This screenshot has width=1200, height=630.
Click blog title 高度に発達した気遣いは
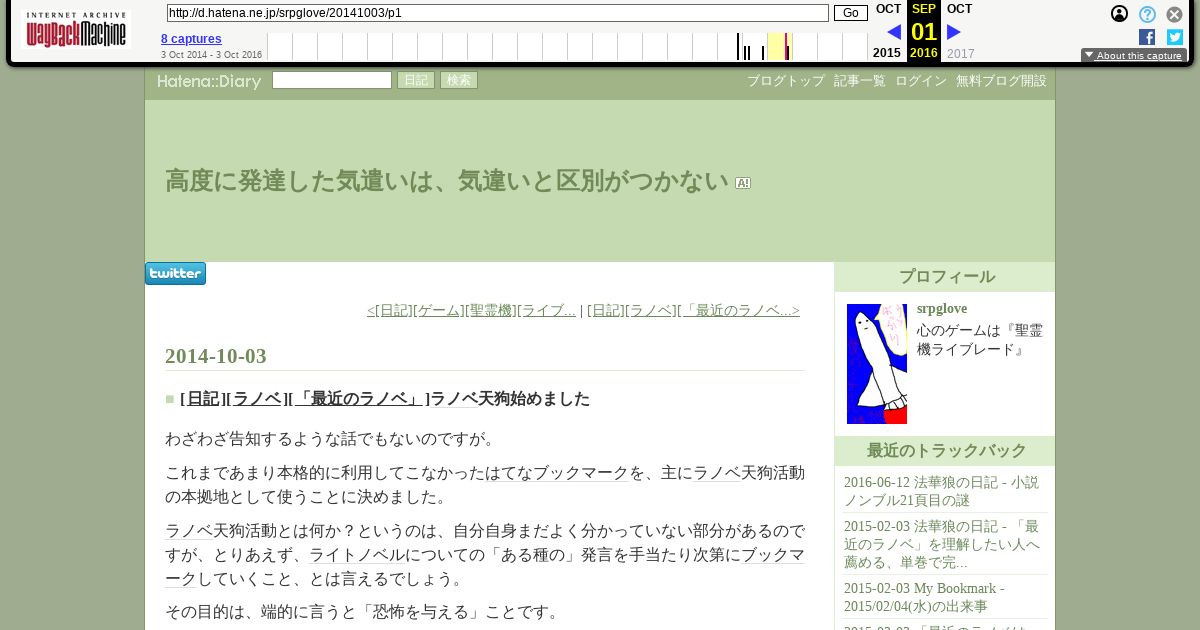(x=447, y=181)
